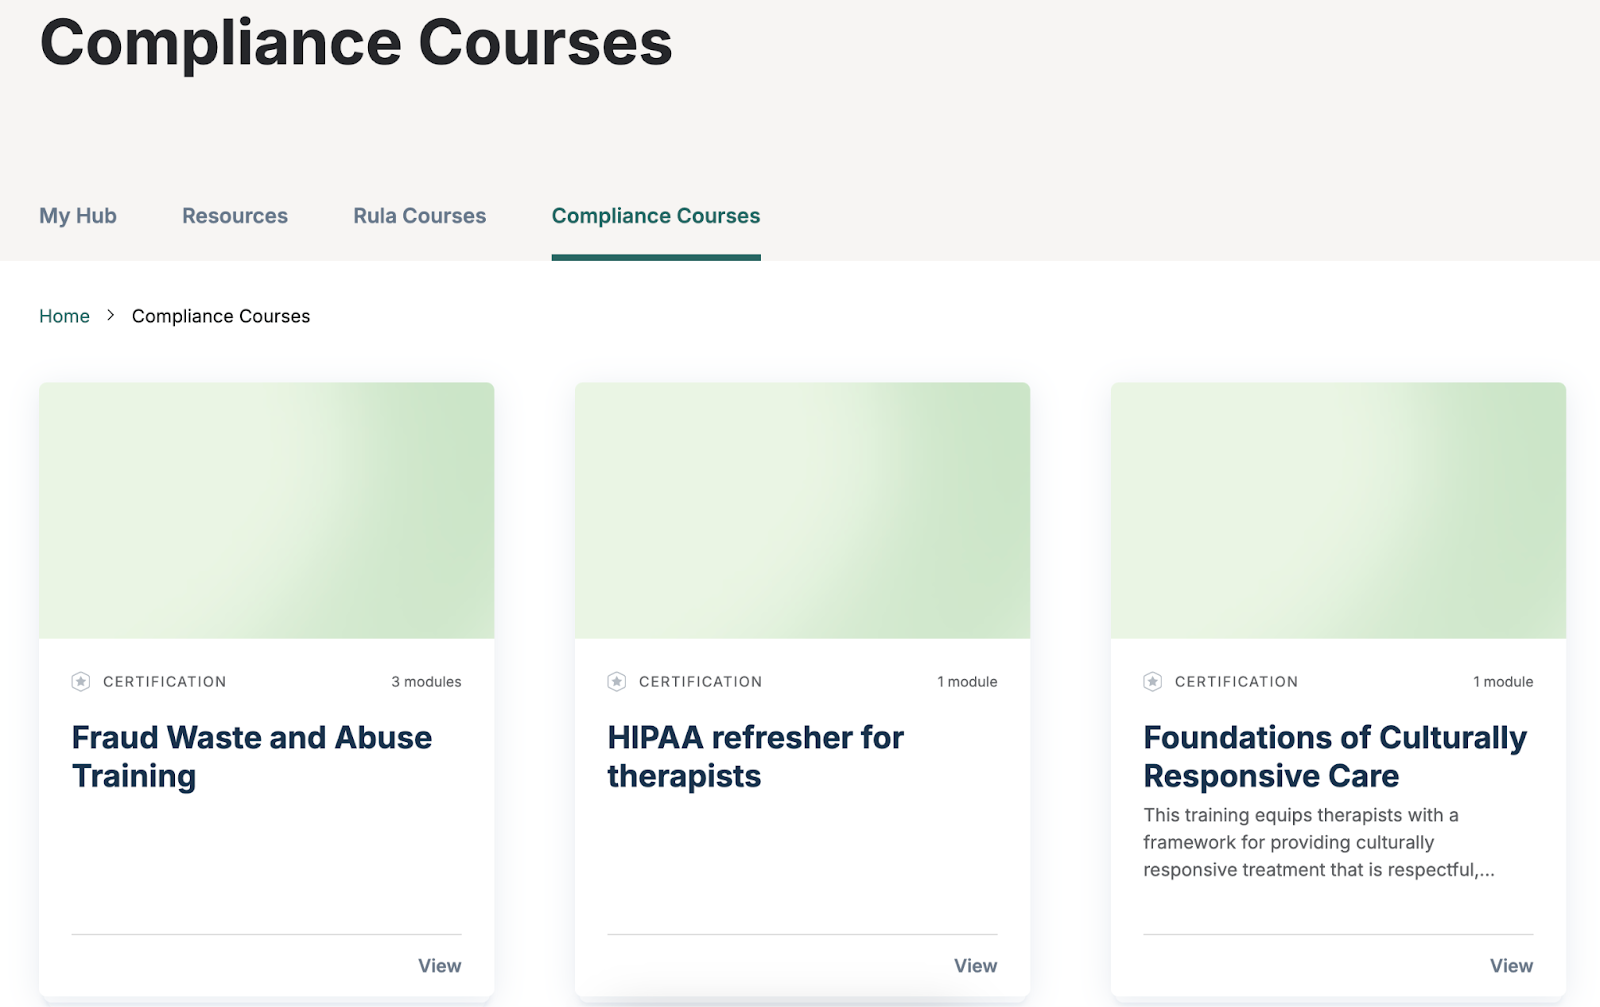Click certification badge icon on Fraud Waste card
Screen dimensions: 1600x1007
tap(81, 682)
